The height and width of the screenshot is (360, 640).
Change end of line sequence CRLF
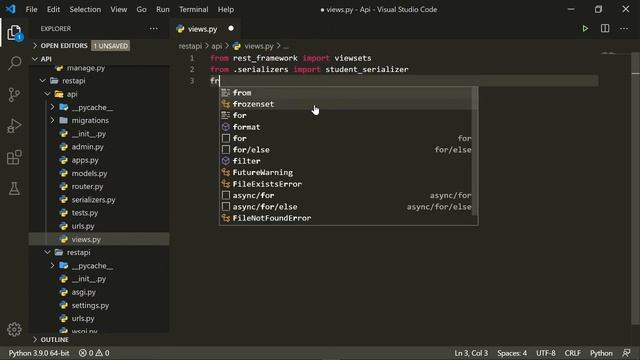(572, 353)
